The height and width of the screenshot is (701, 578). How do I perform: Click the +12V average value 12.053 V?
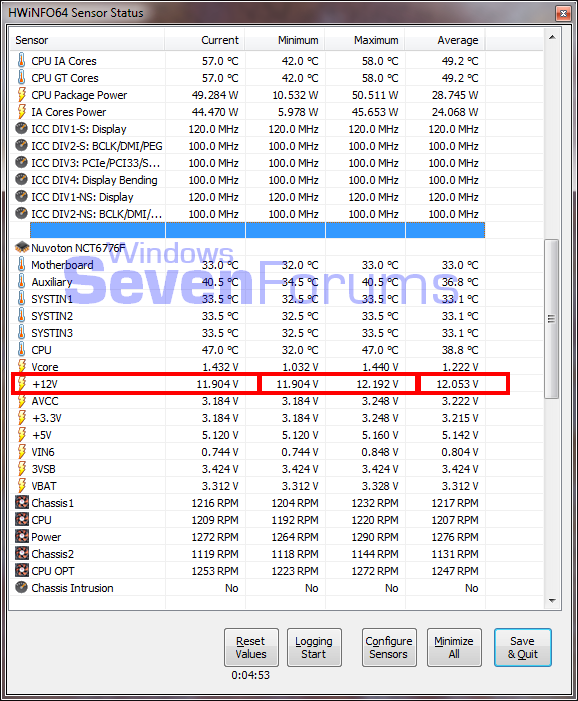tap(457, 384)
